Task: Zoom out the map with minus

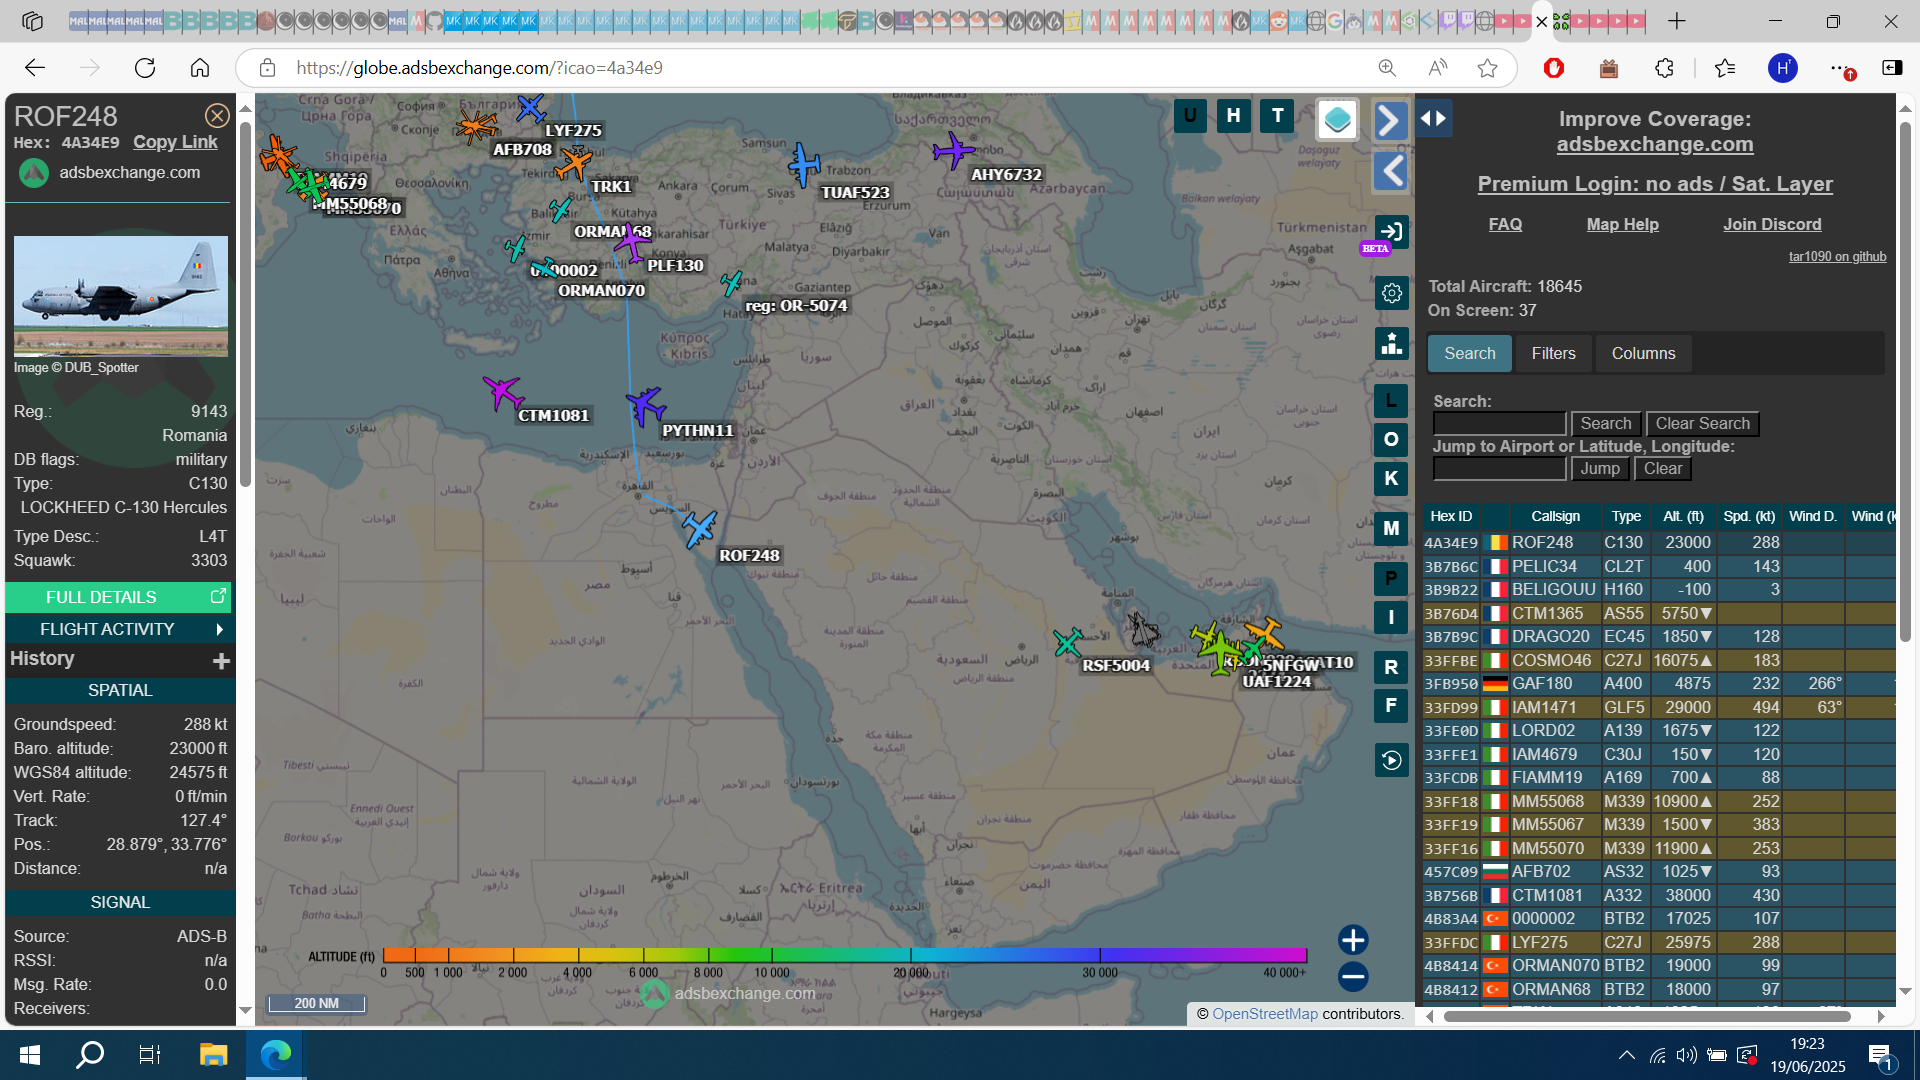Action: (1353, 977)
